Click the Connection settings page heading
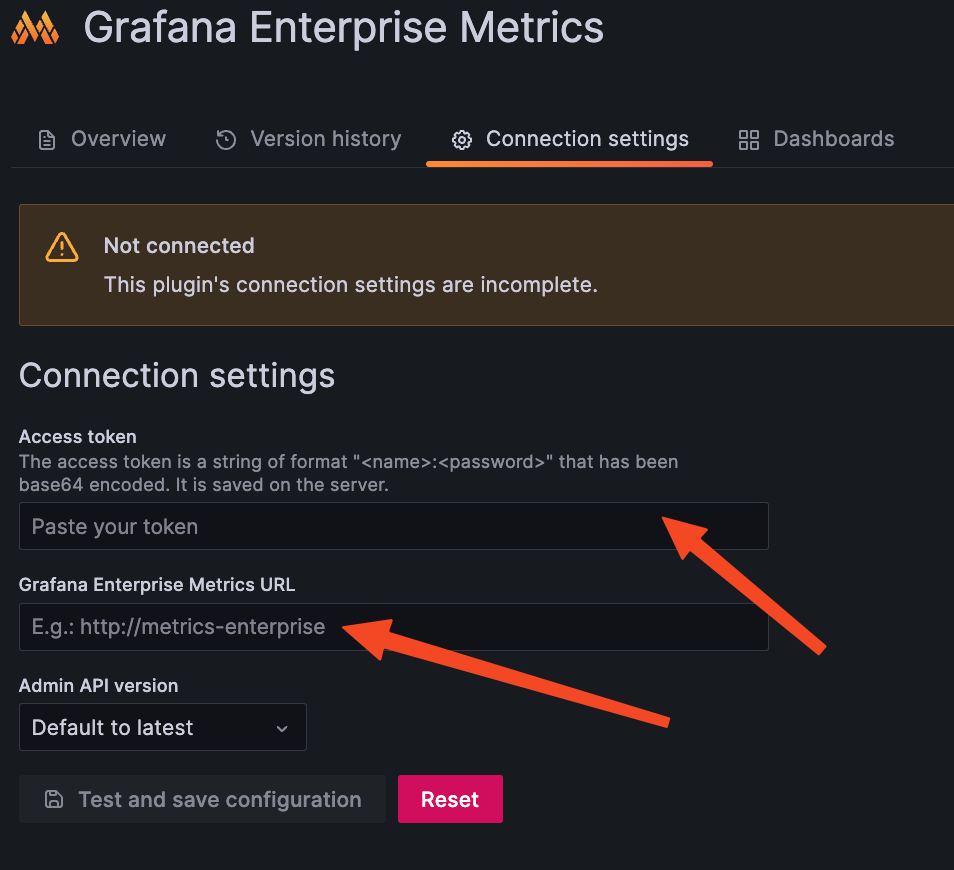 (177, 377)
